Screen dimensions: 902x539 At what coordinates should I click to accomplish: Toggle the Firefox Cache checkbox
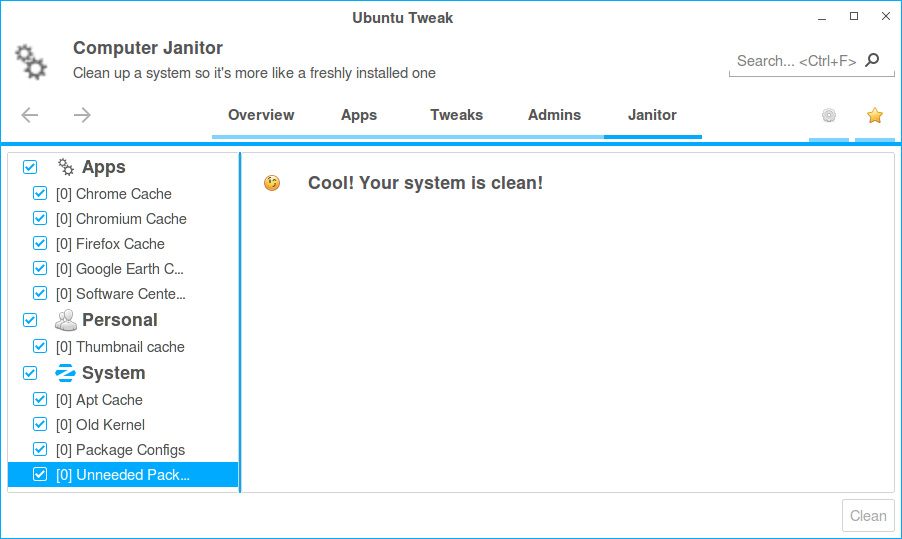coord(40,243)
